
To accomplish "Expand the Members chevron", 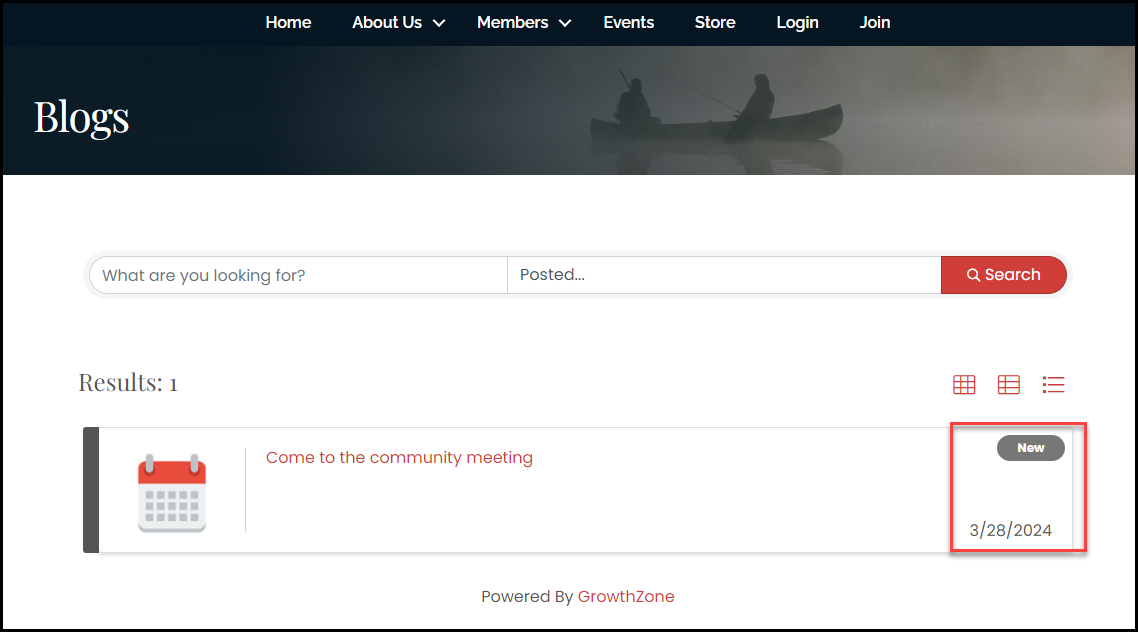I will coord(565,23).
